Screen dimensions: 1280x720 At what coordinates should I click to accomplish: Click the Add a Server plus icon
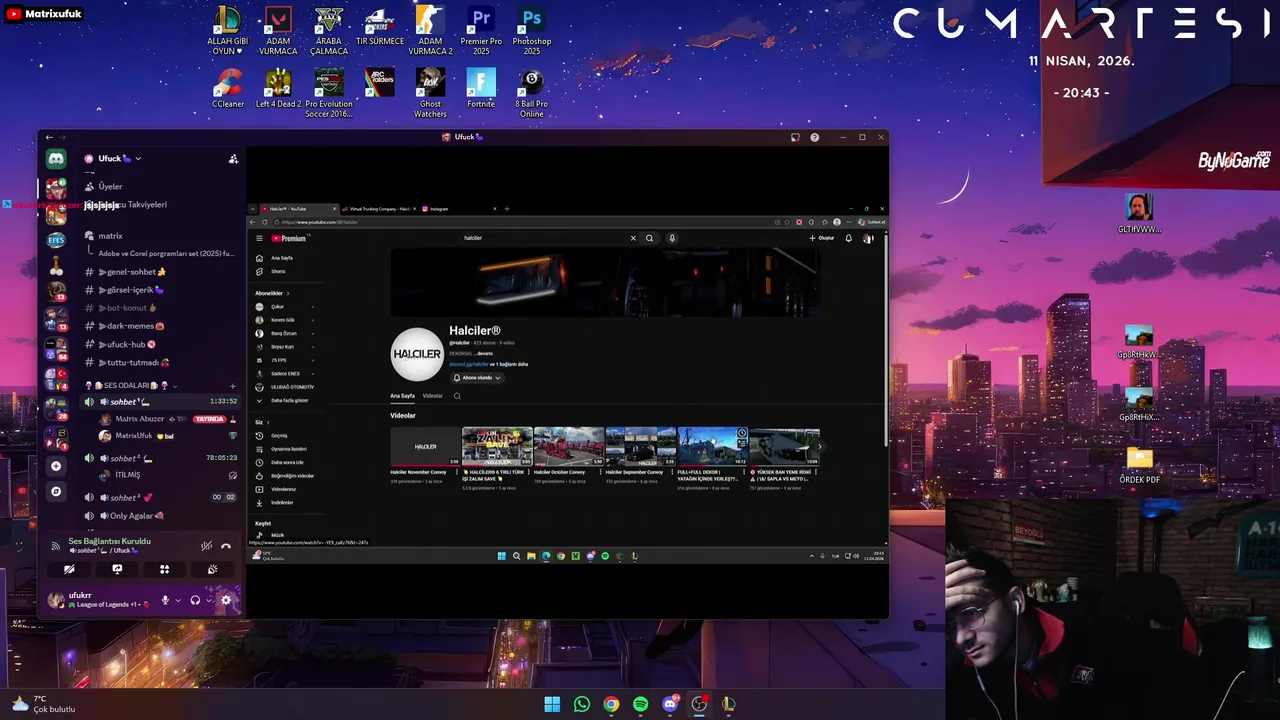click(x=56, y=466)
